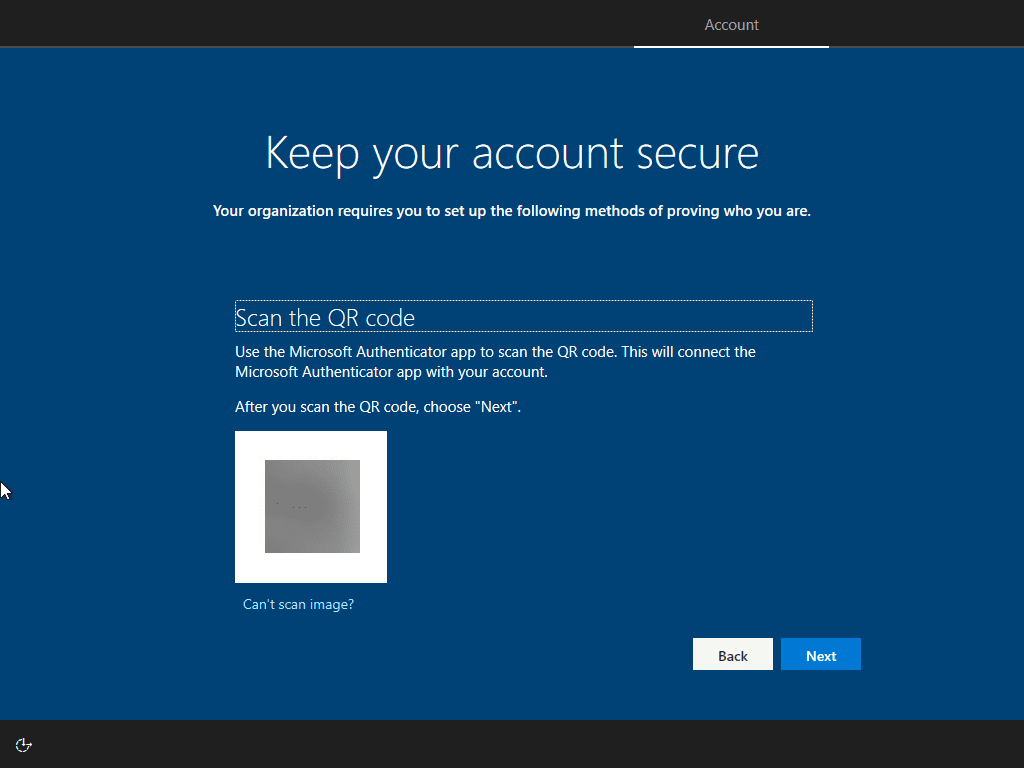Select the "Scan the QR code" heading

pyautogui.click(x=524, y=317)
